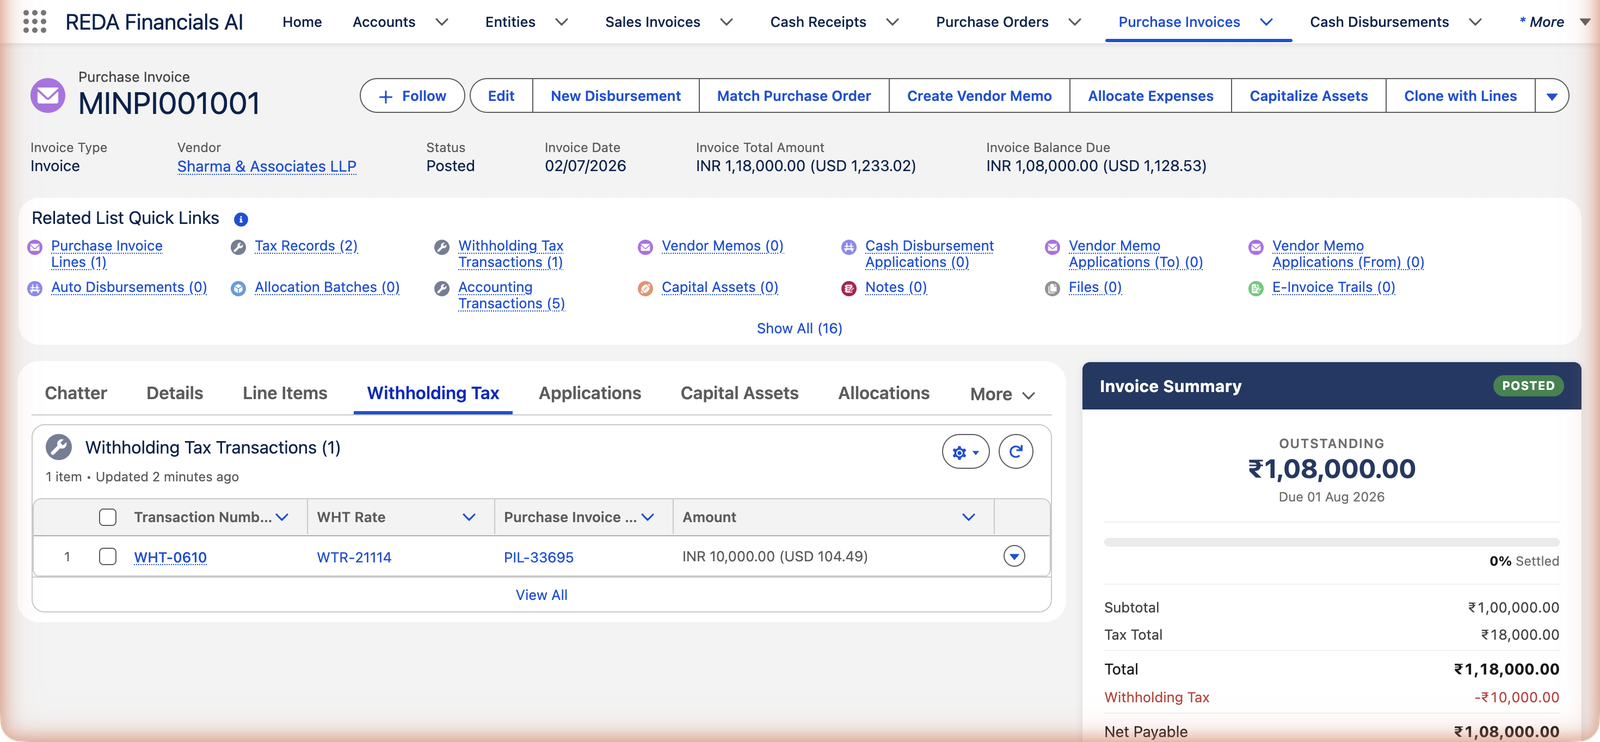The height and width of the screenshot is (742, 1600).
Task: Click the Auto Disbursements icon
Action: point(35,288)
